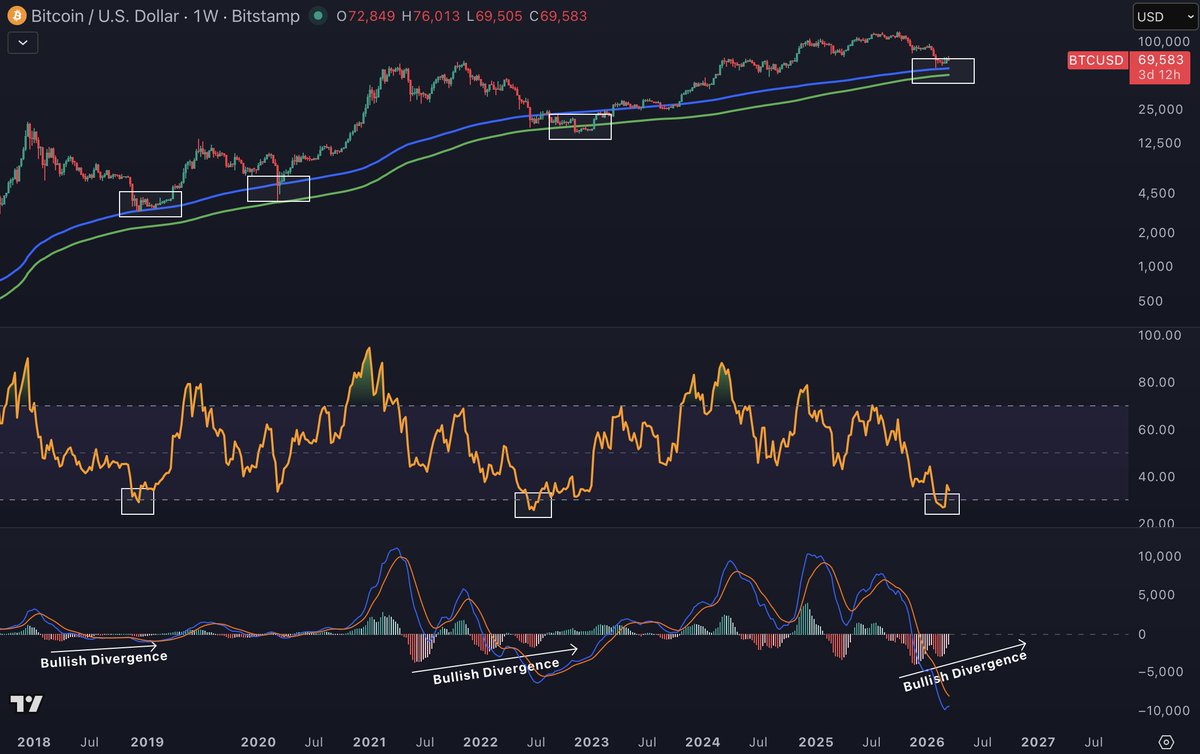
Task: Click 2021 on the time axis
Action: point(370,742)
